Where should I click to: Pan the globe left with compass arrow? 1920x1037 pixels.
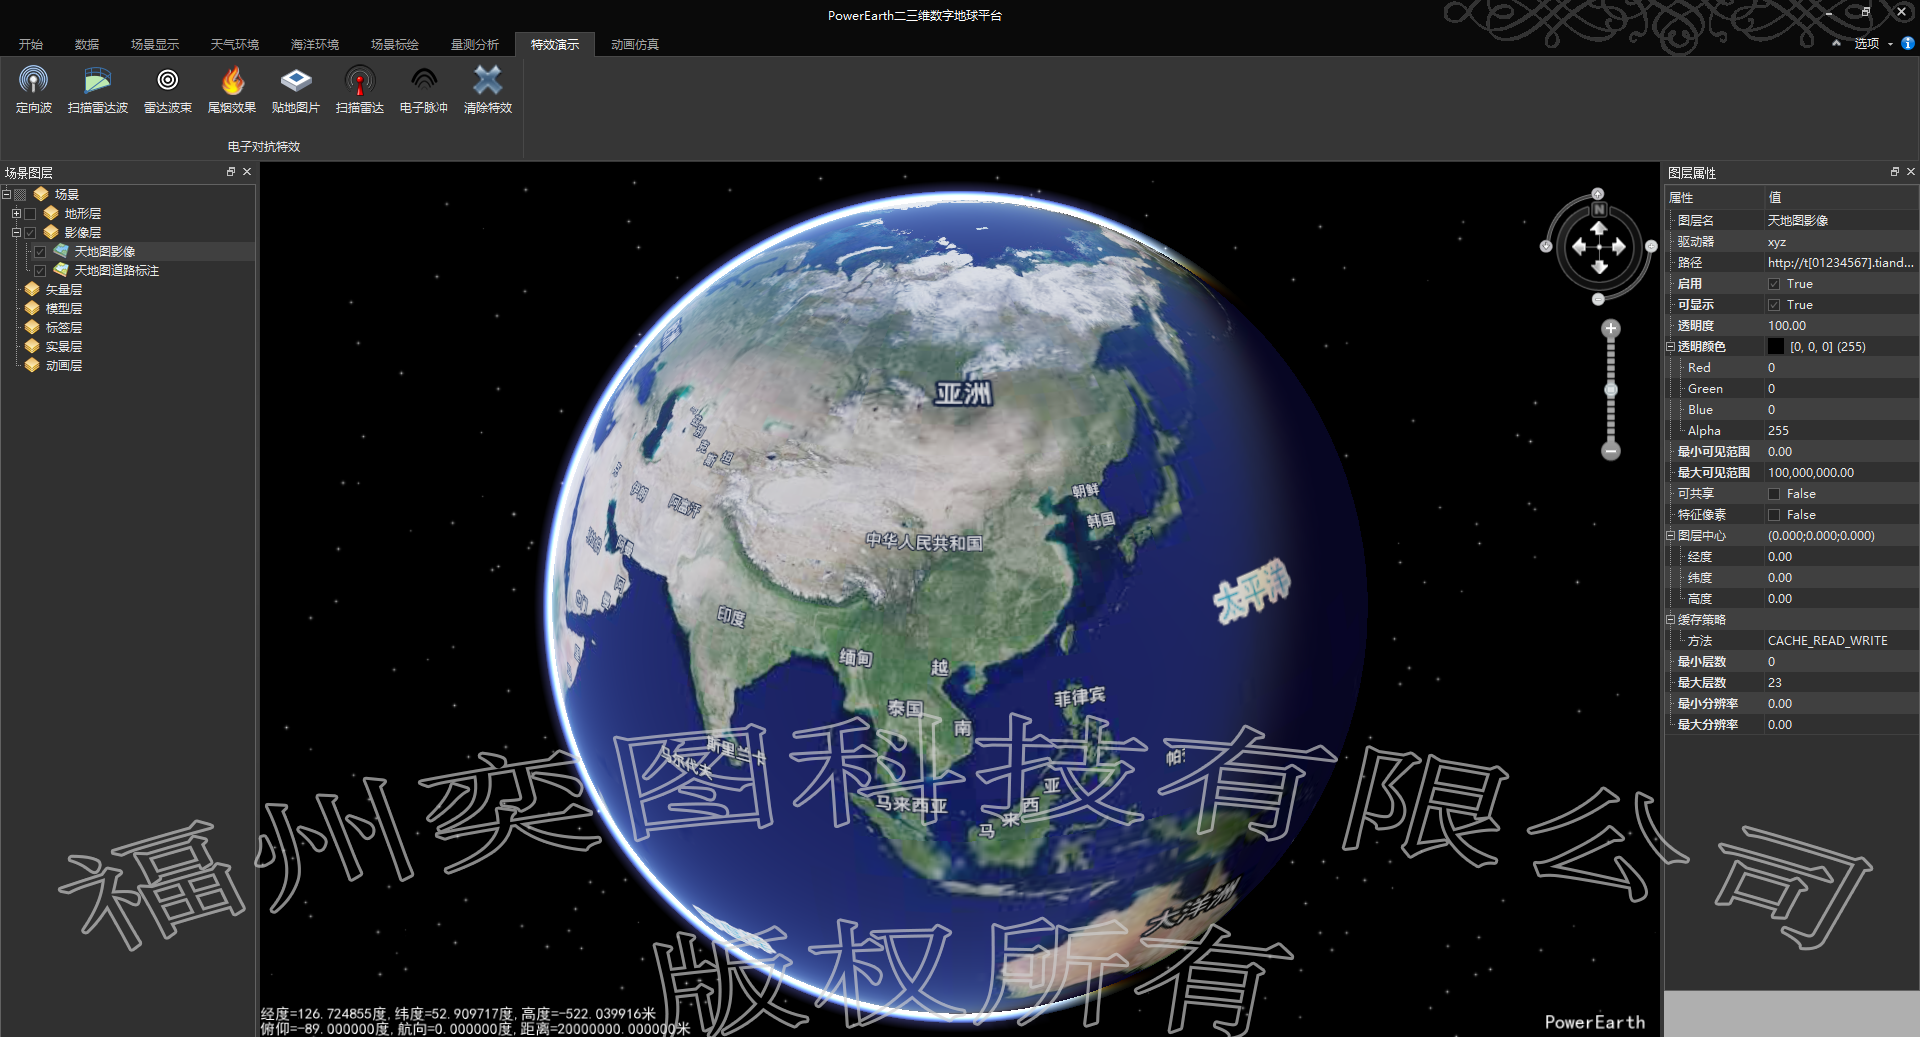pyautogui.click(x=1579, y=247)
